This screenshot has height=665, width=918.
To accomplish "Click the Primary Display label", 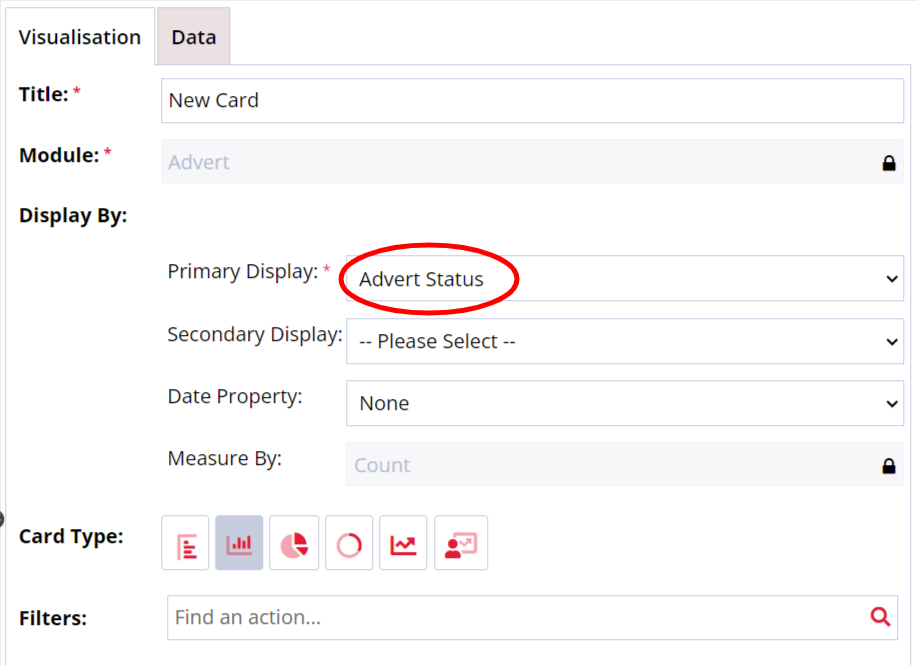I will tap(243, 271).
